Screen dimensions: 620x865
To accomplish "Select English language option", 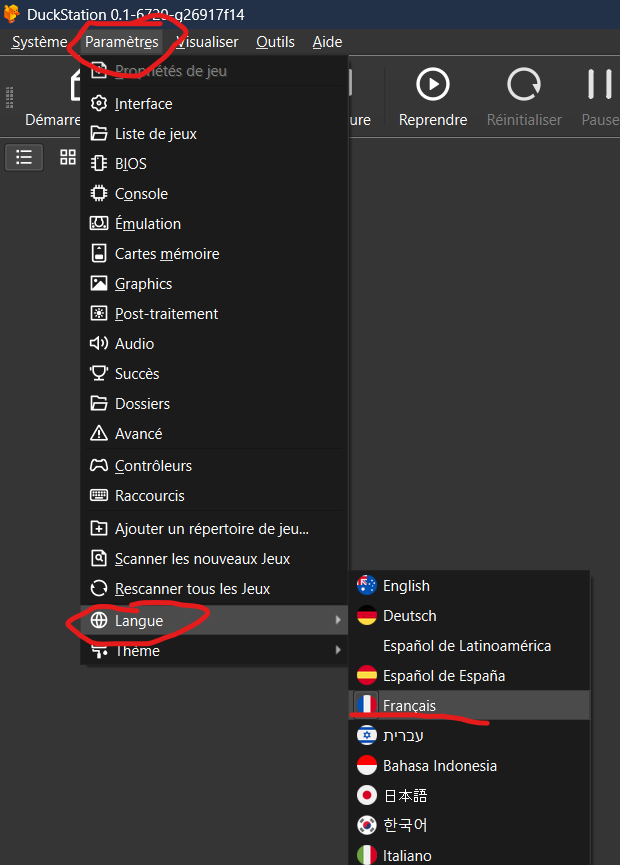I will (469, 586).
